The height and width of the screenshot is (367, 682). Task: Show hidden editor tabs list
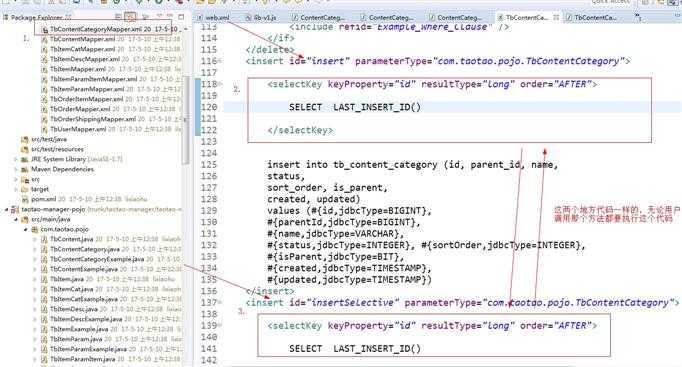pyautogui.click(x=638, y=17)
